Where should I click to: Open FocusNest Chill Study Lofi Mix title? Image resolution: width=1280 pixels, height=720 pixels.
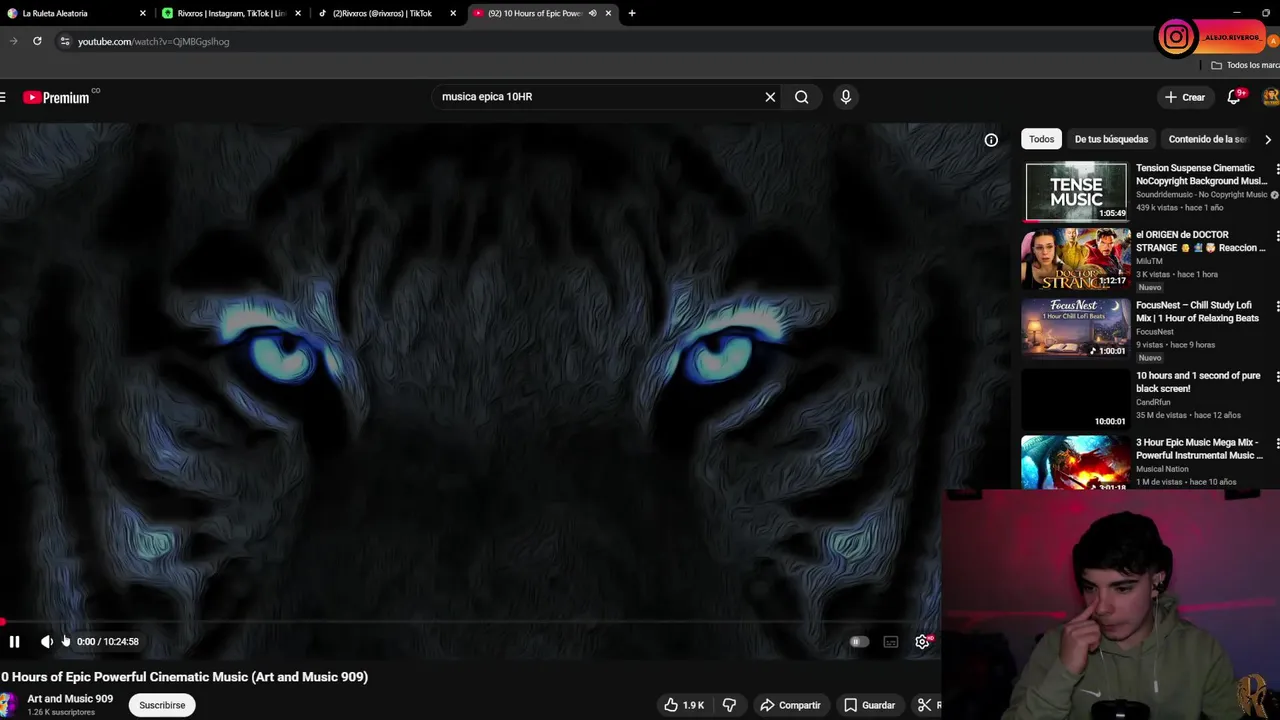tap(1197, 311)
